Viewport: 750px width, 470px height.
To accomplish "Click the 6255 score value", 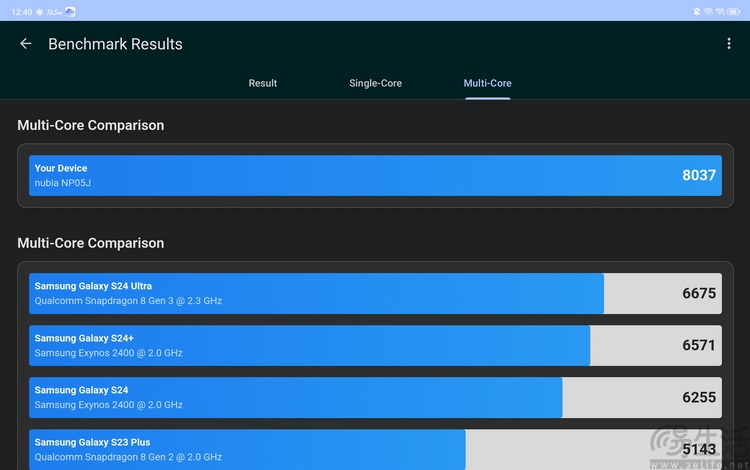I will coord(699,397).
